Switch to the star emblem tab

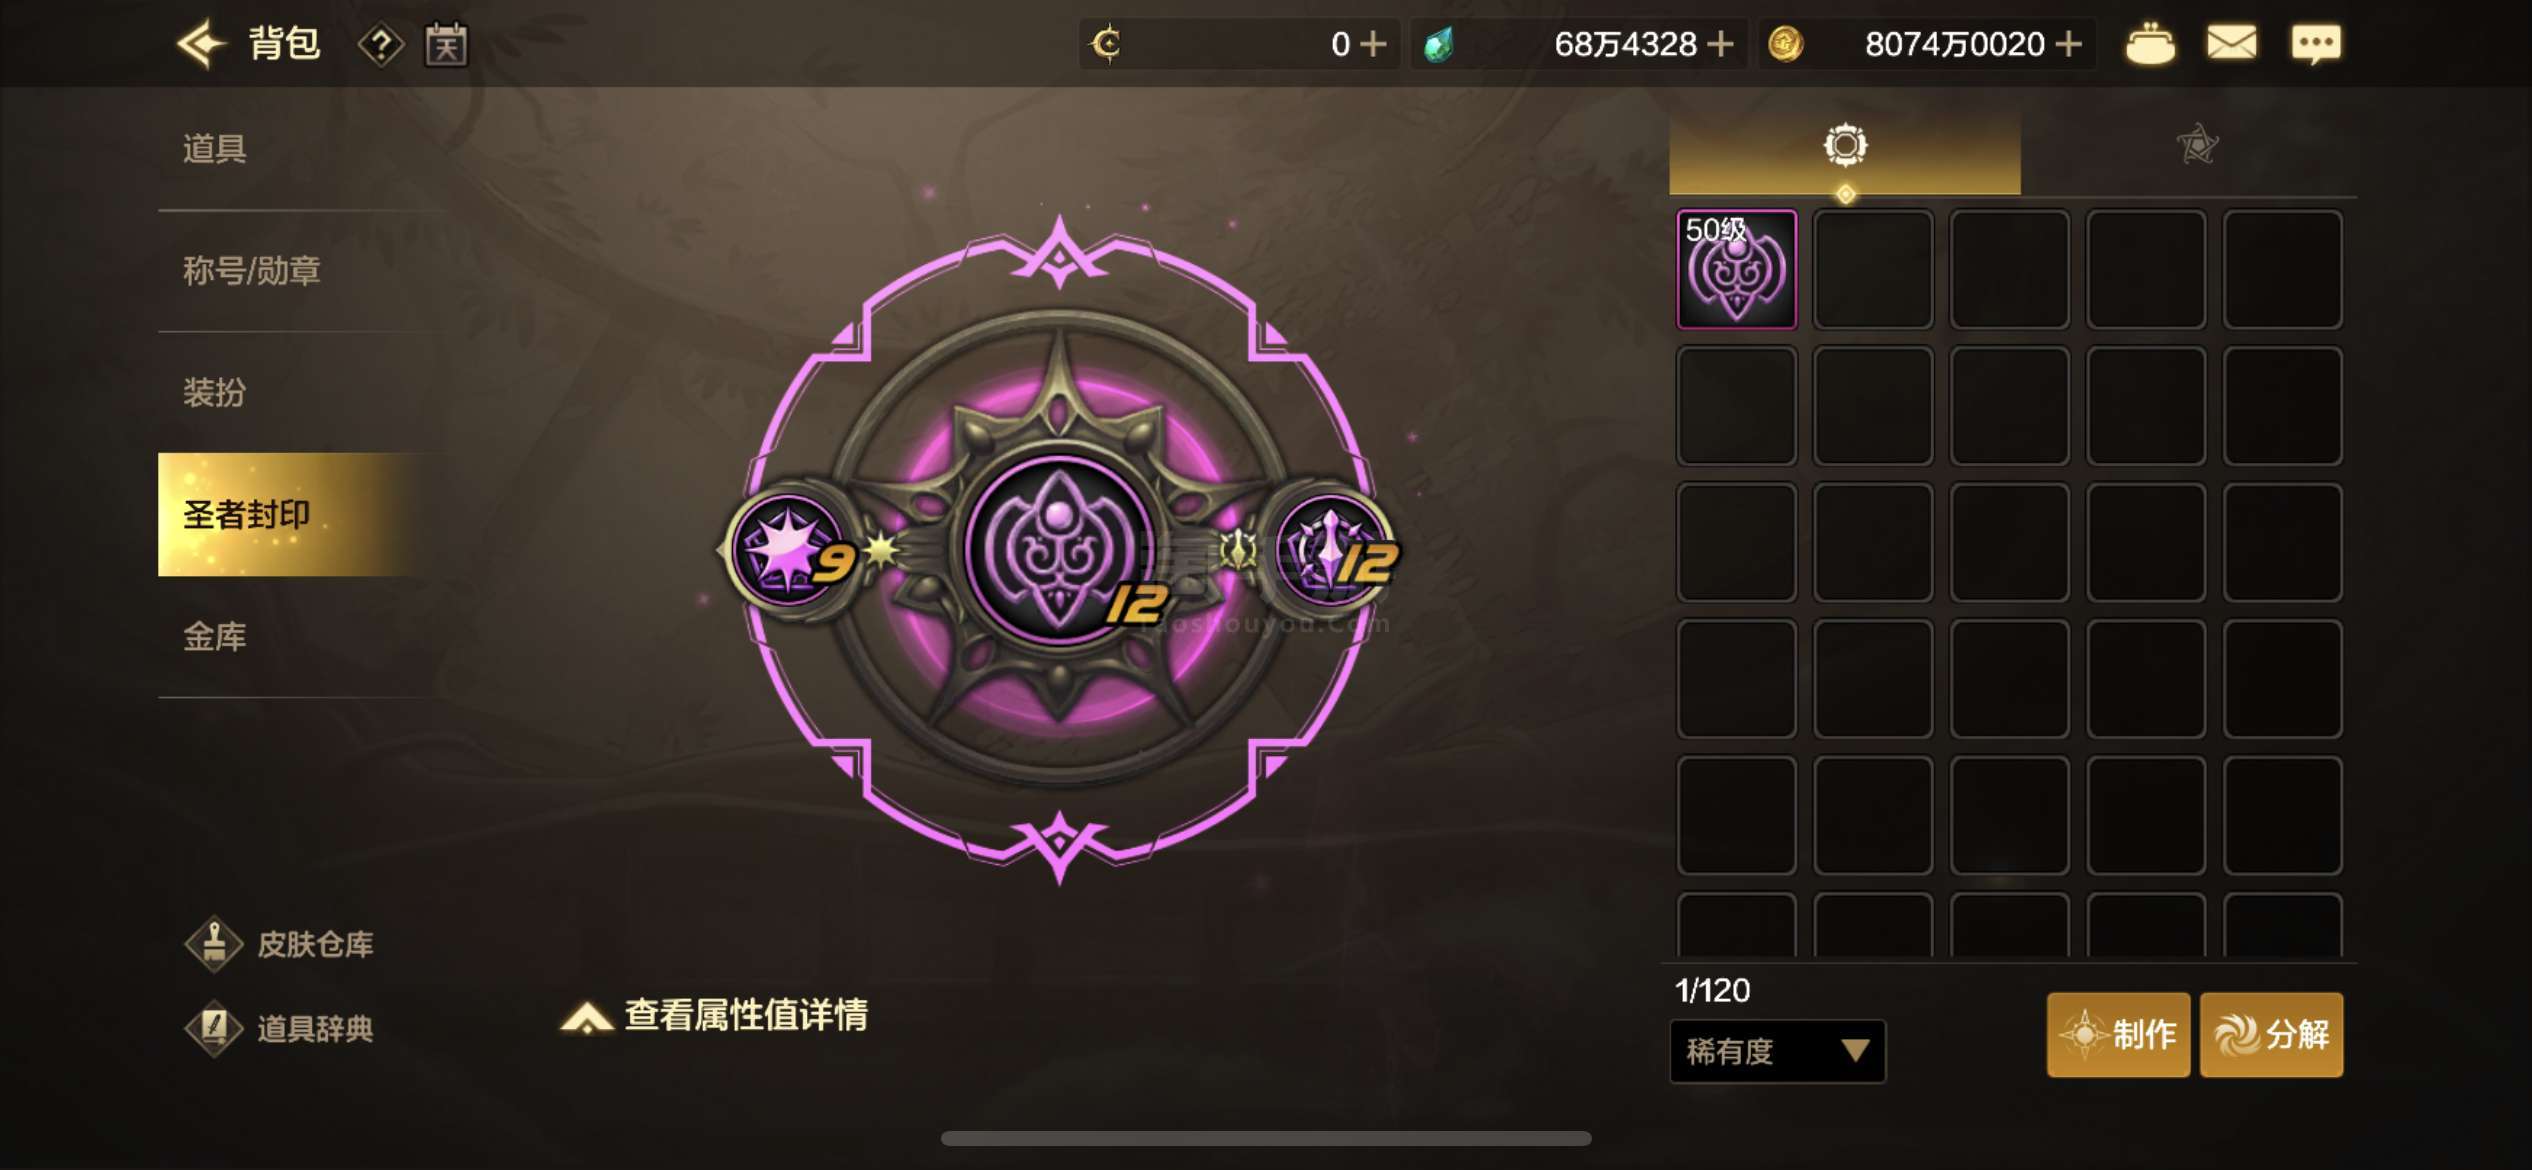coord(2197,146)
